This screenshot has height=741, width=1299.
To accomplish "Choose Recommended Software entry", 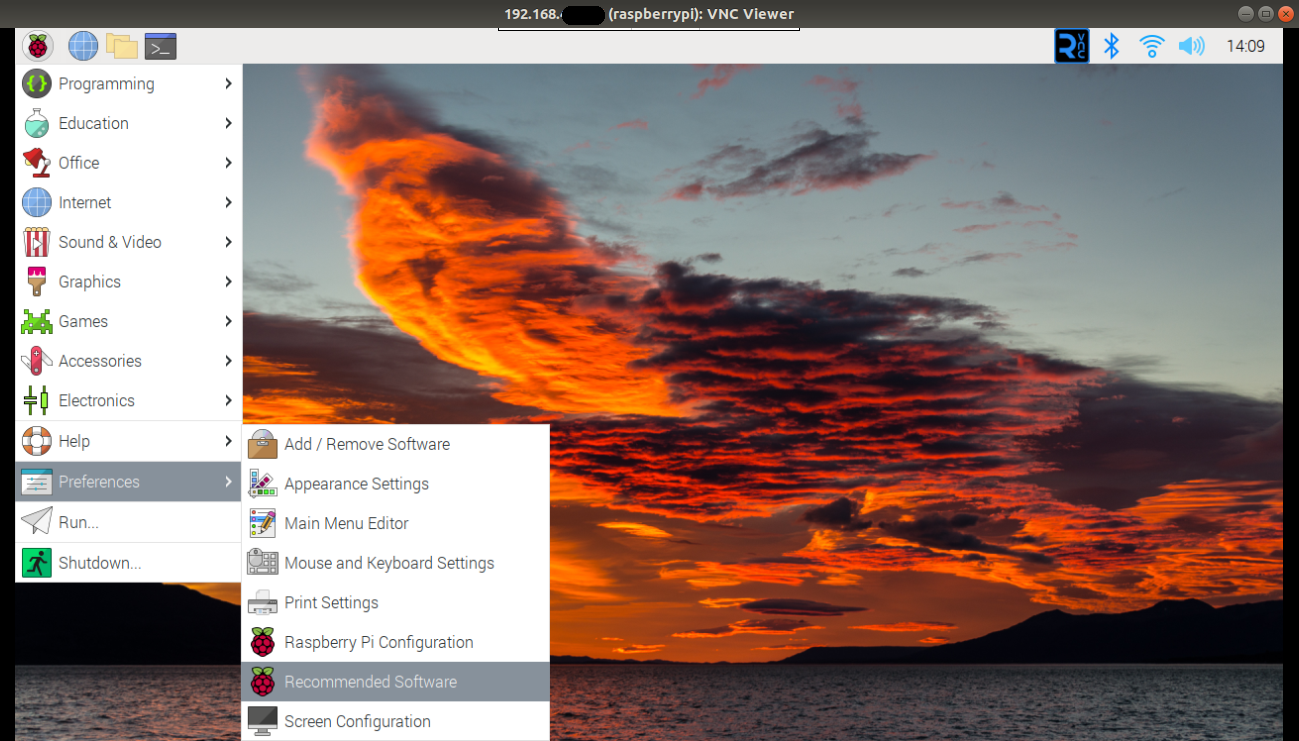I will coord(395,682).
